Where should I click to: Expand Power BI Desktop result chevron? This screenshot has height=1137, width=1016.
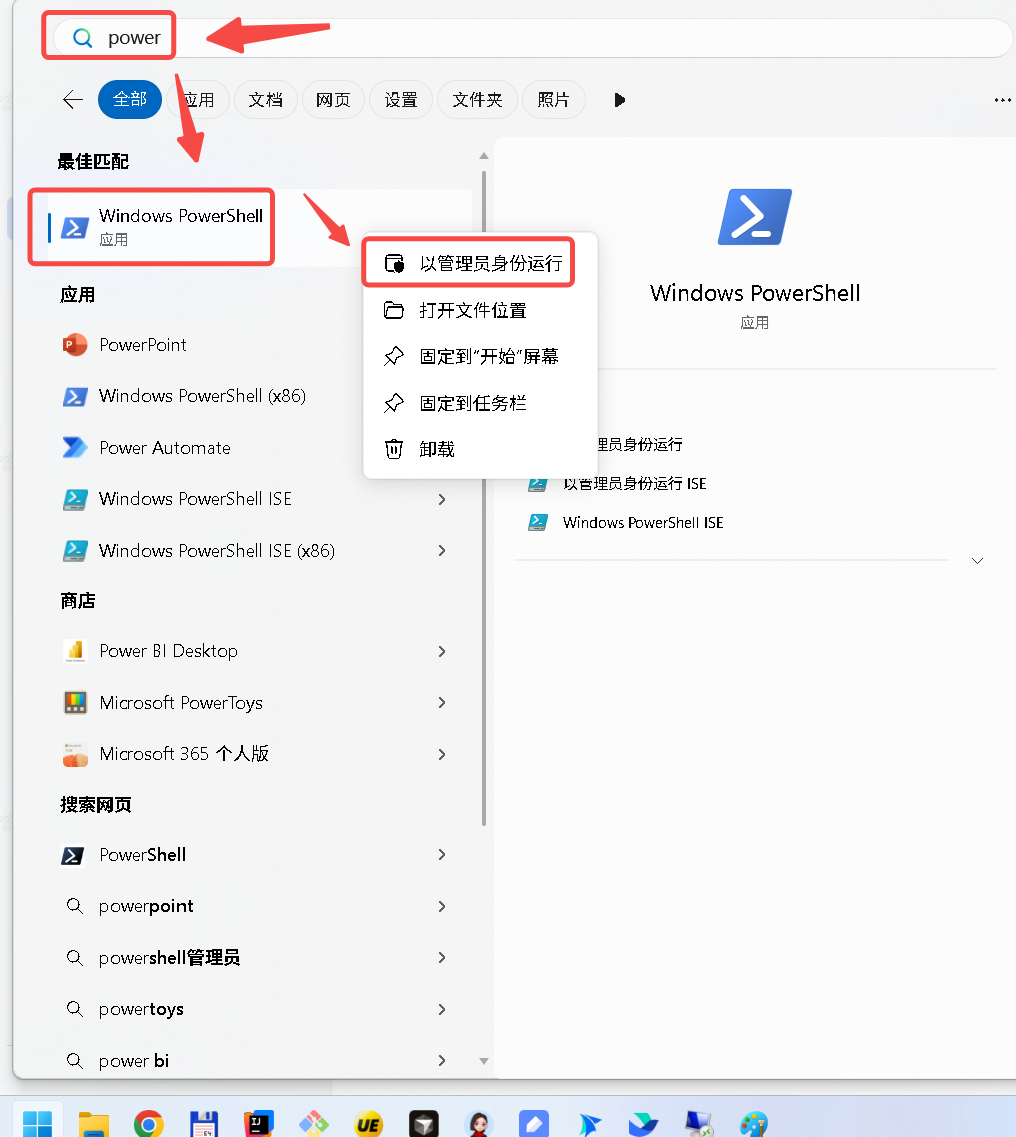click(x=442, y=651)
